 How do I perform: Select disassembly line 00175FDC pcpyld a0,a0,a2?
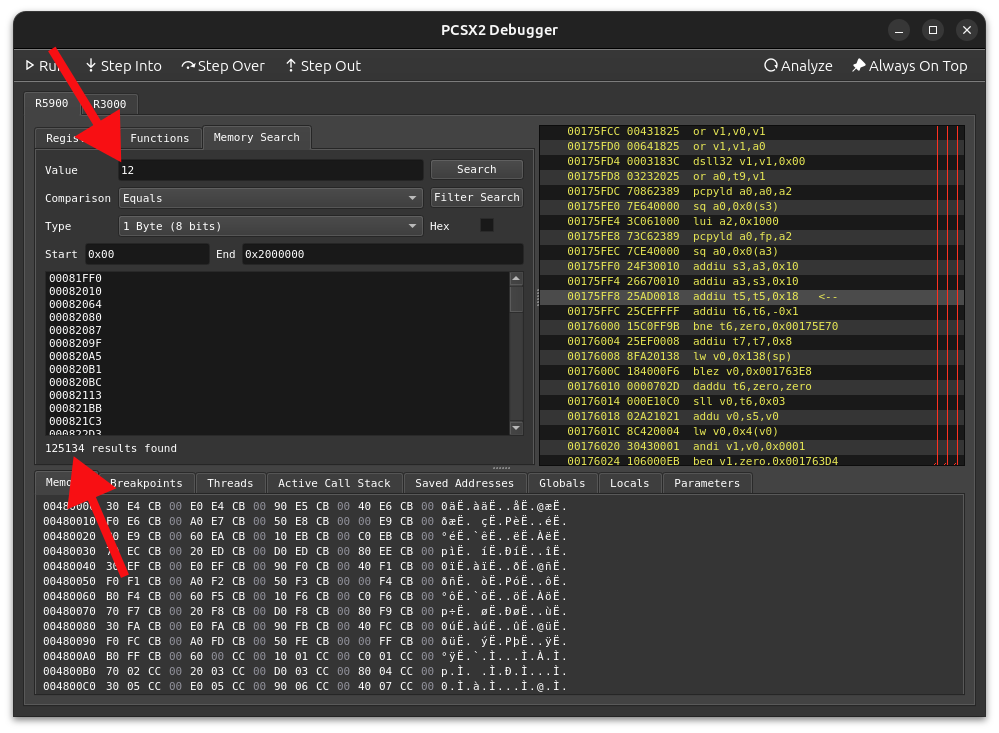[x=752, y=191]
